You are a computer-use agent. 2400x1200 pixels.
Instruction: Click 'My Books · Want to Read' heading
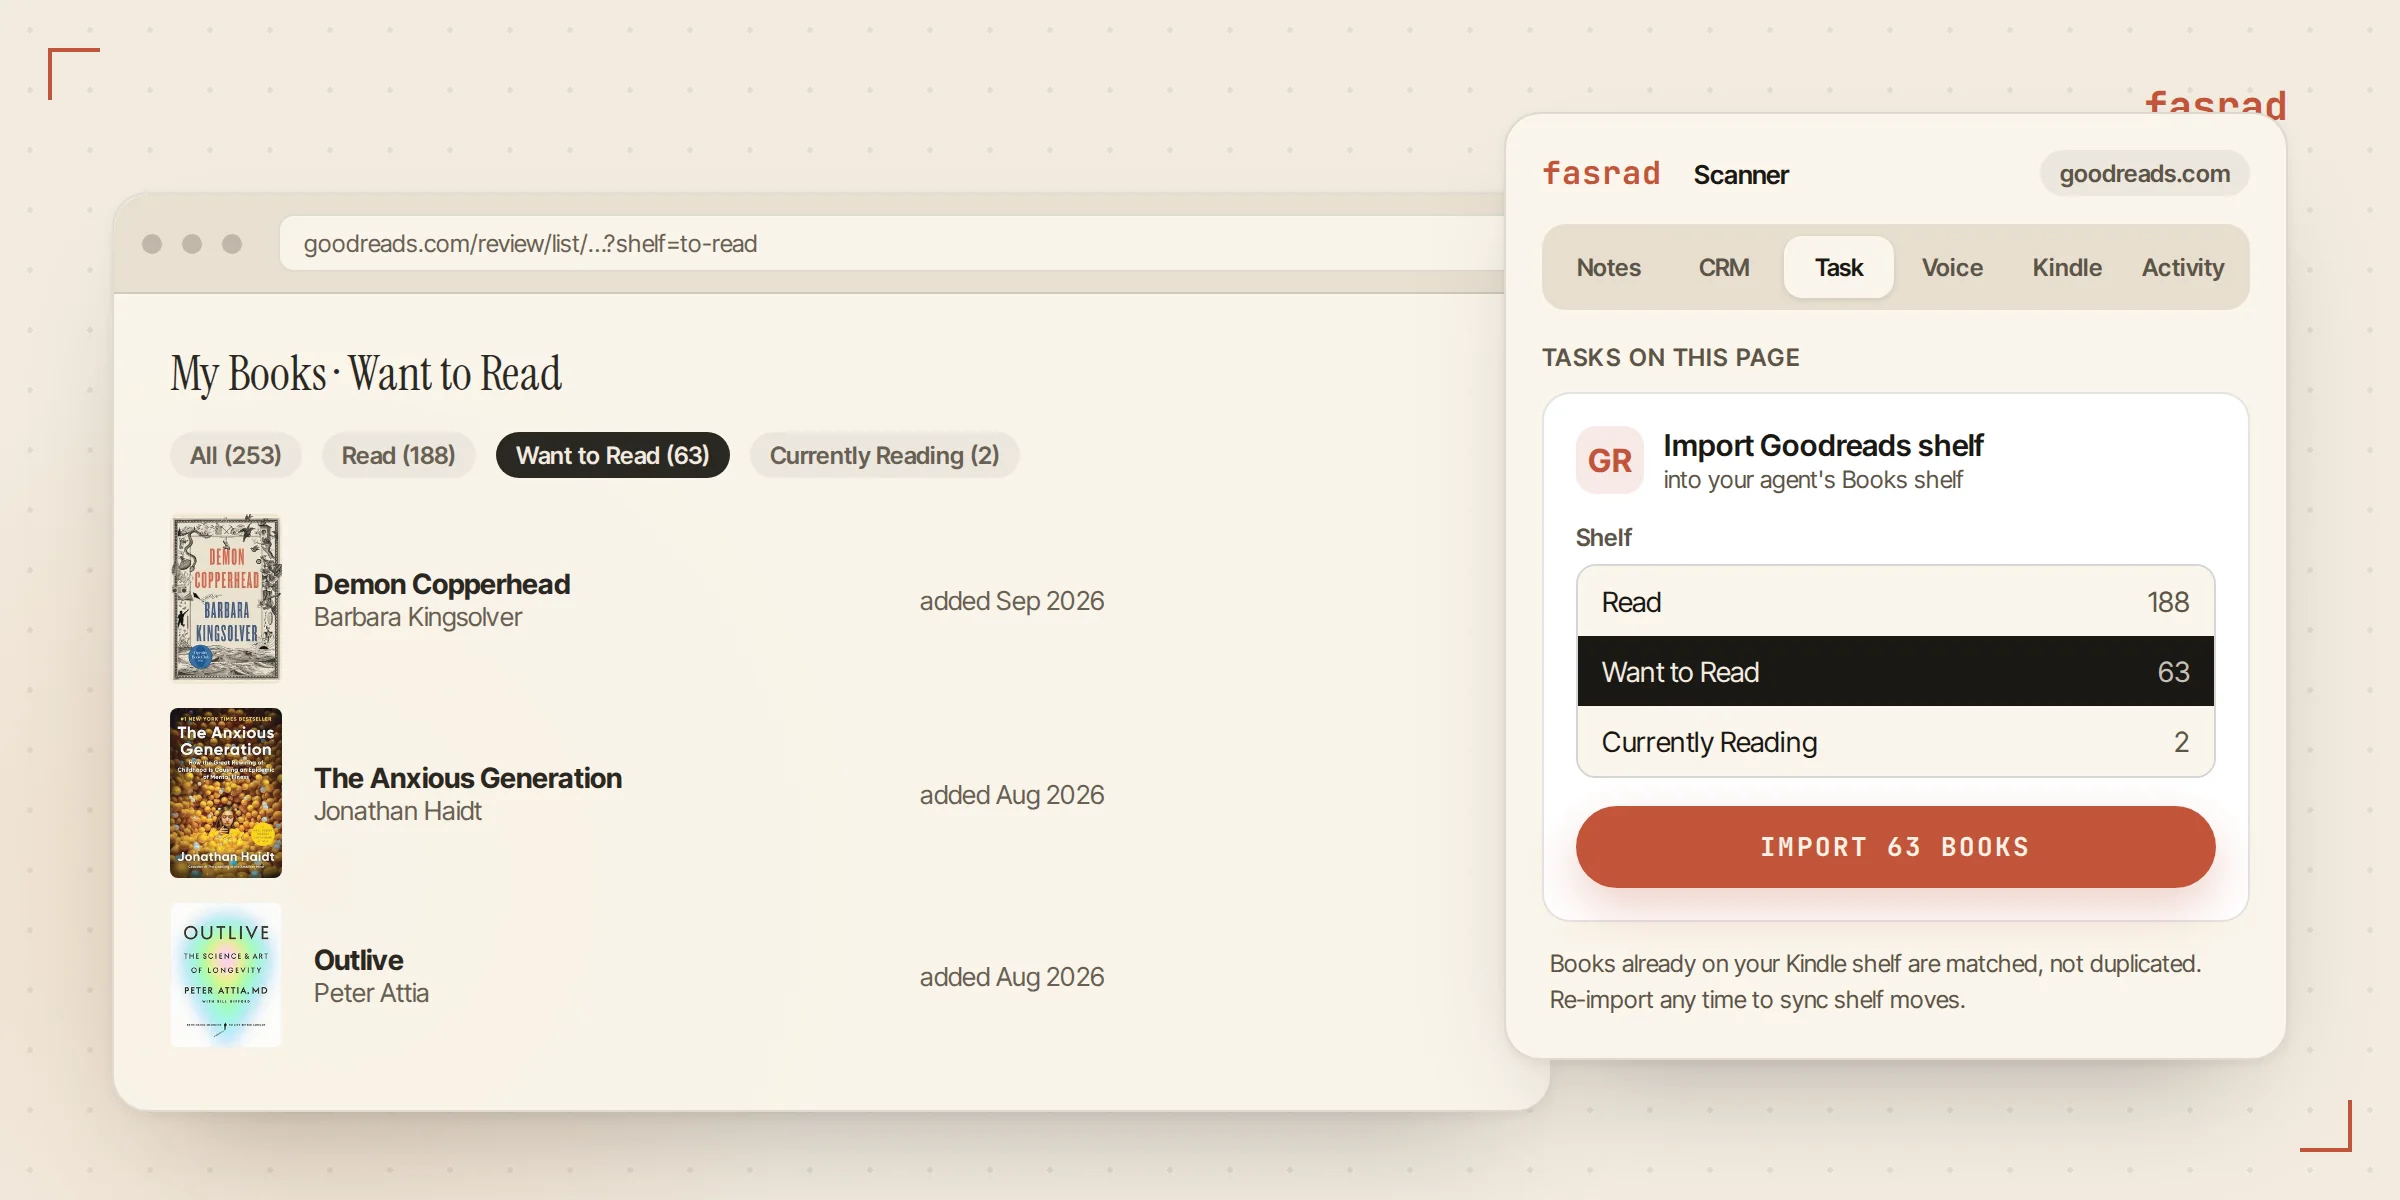pyautogui.click(x=366, y=374)
